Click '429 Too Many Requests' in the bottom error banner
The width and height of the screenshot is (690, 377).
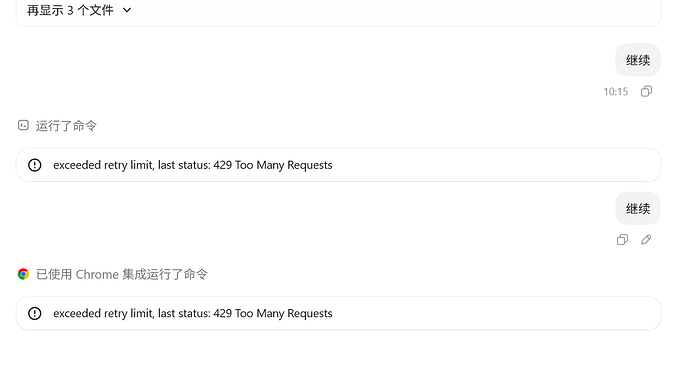(x=273, y=313)
